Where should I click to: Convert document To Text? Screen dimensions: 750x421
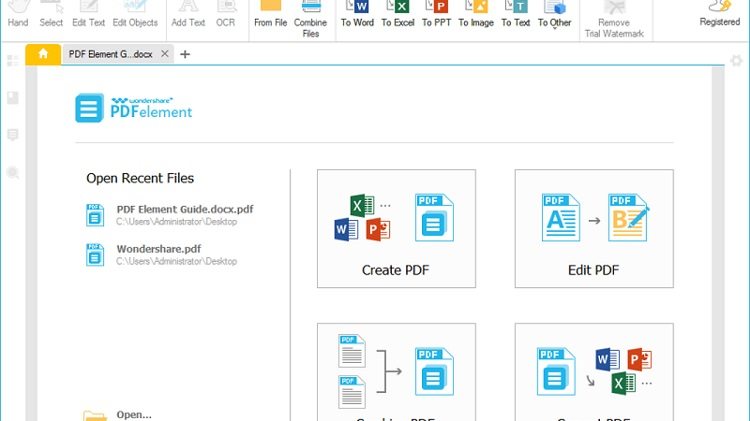click(516, 14)
